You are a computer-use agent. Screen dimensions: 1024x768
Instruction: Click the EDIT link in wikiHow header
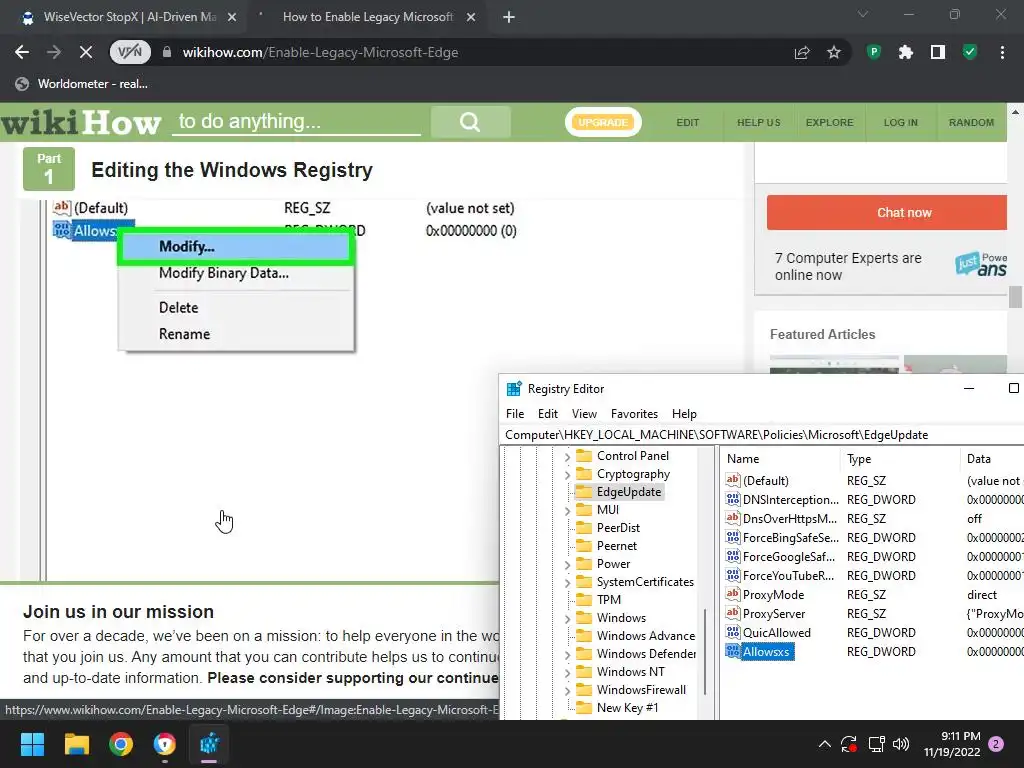[688, 122]
